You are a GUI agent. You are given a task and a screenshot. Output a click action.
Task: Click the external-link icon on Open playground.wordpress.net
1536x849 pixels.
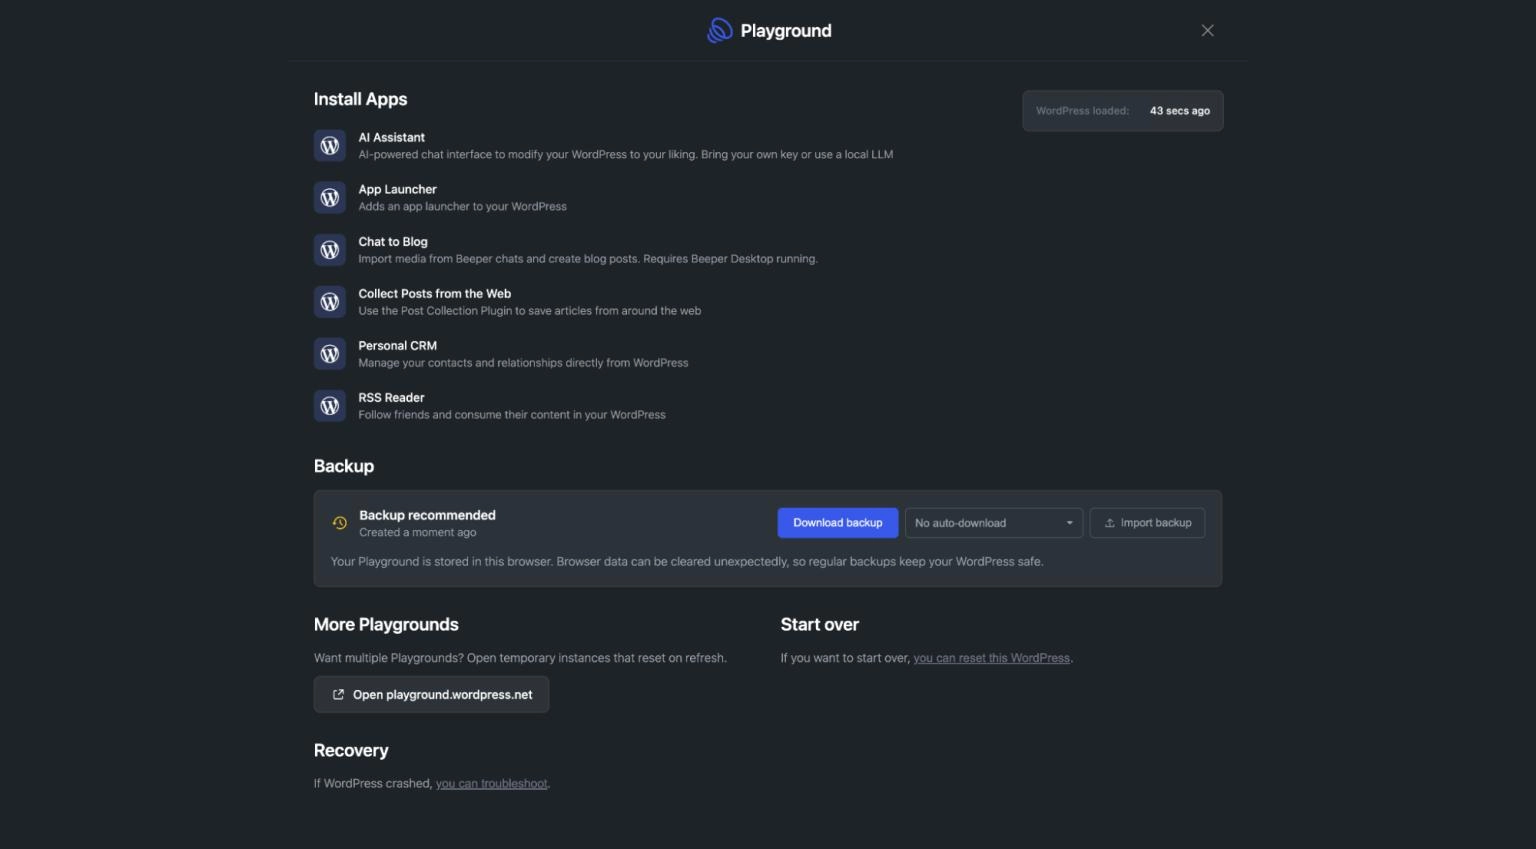point(338,694)
